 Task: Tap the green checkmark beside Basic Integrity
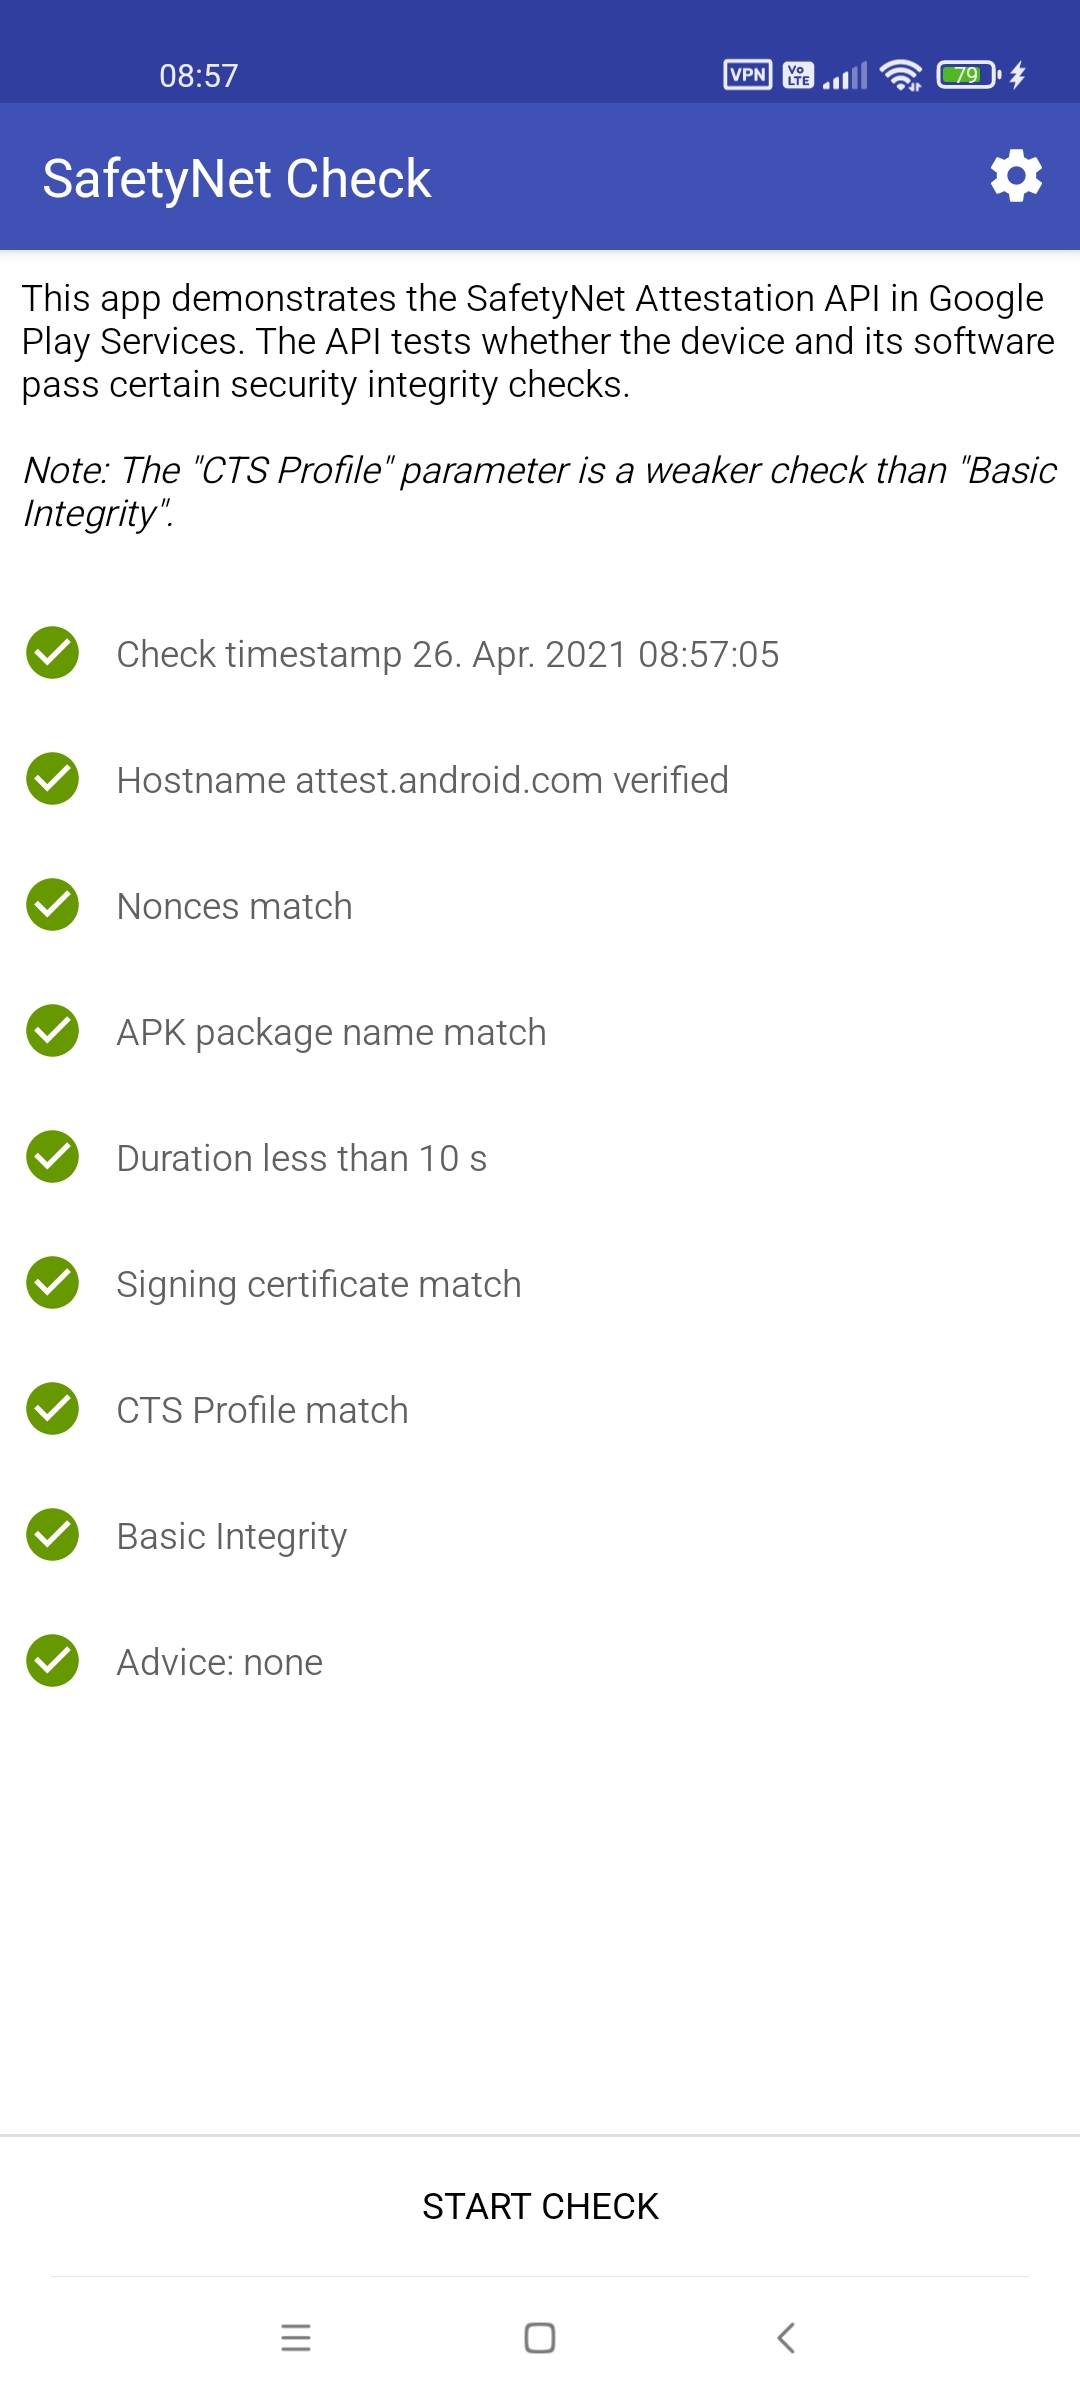53,1535
